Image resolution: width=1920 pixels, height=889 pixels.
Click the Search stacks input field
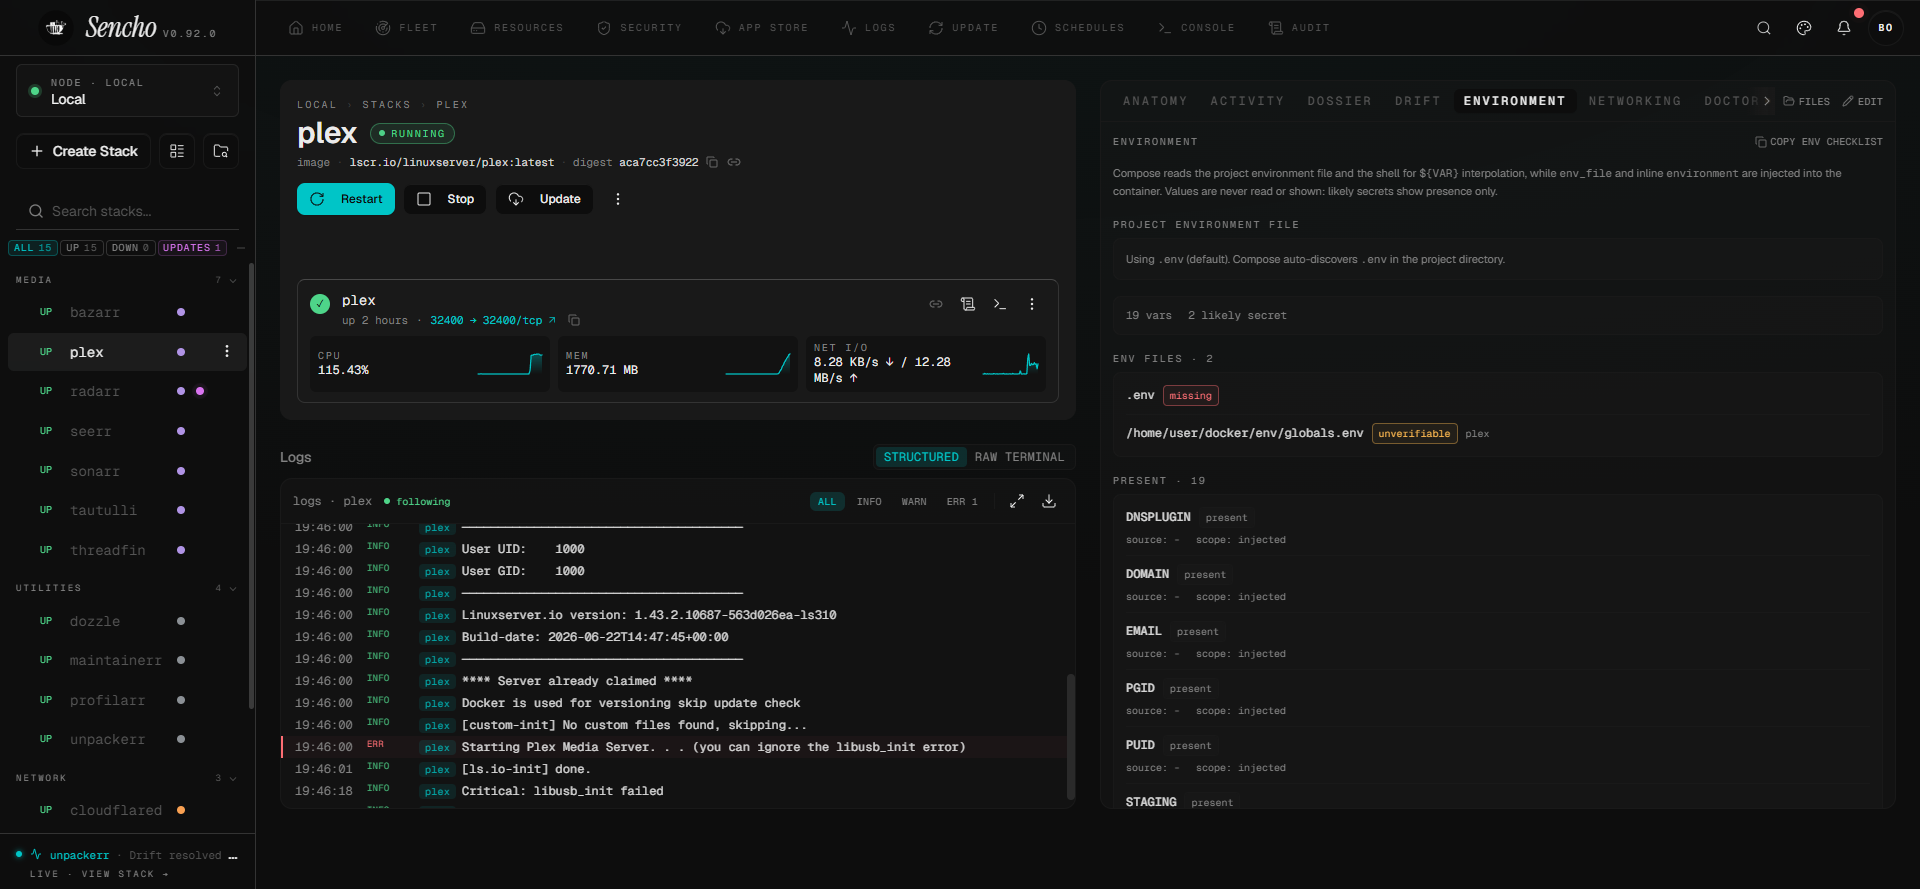[128, 211]
